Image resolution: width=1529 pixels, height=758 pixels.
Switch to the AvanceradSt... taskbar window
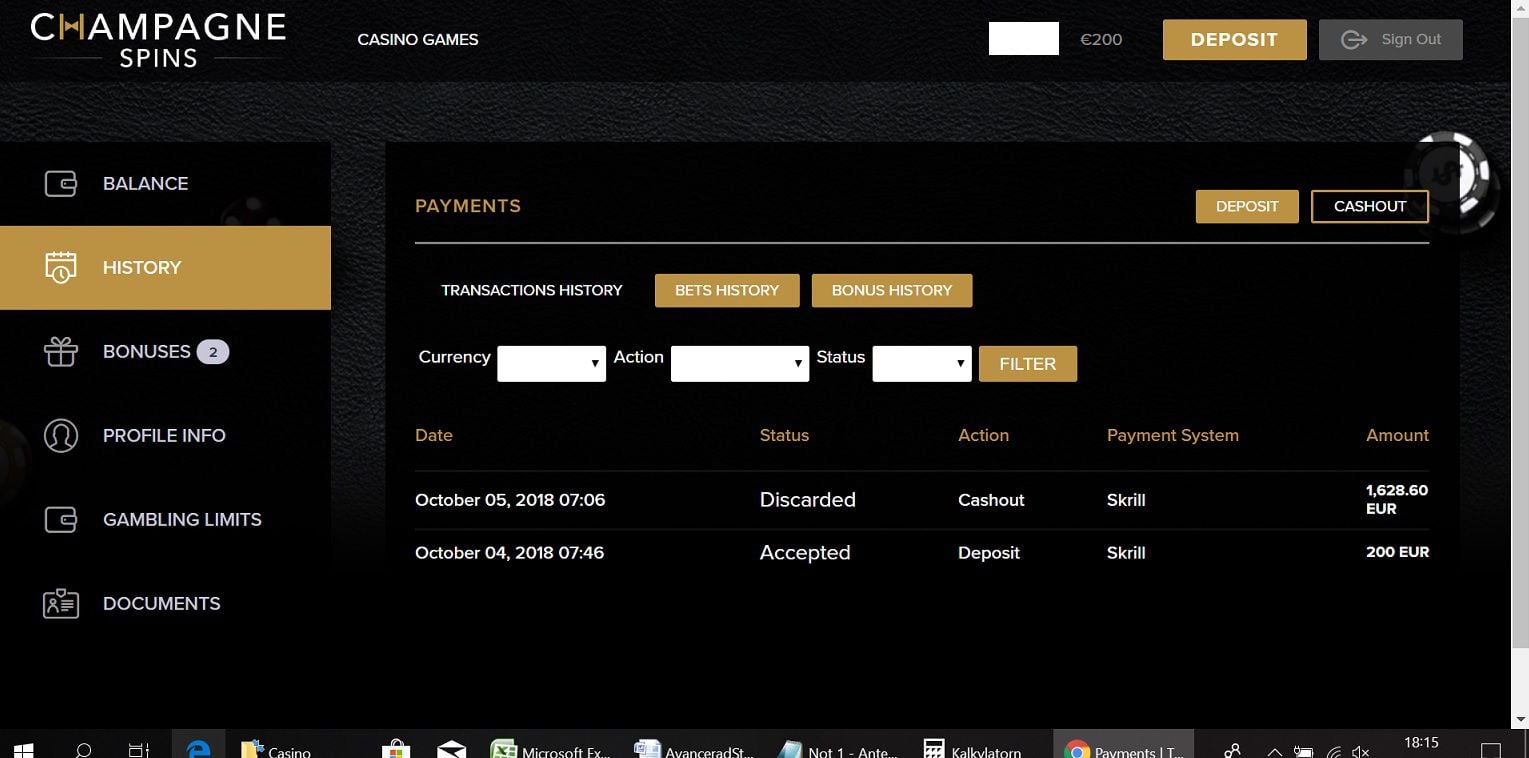(x=694, y=750)
